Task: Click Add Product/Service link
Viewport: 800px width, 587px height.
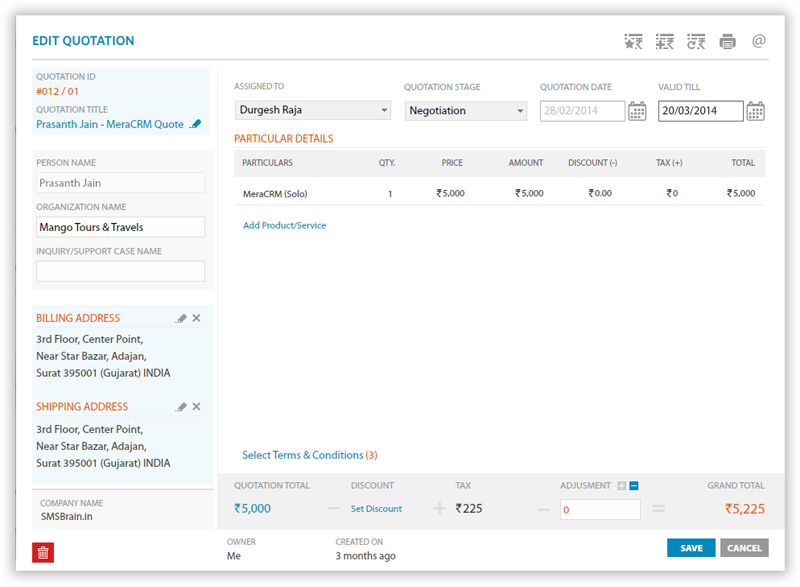Action: click(x=284, y=226)
